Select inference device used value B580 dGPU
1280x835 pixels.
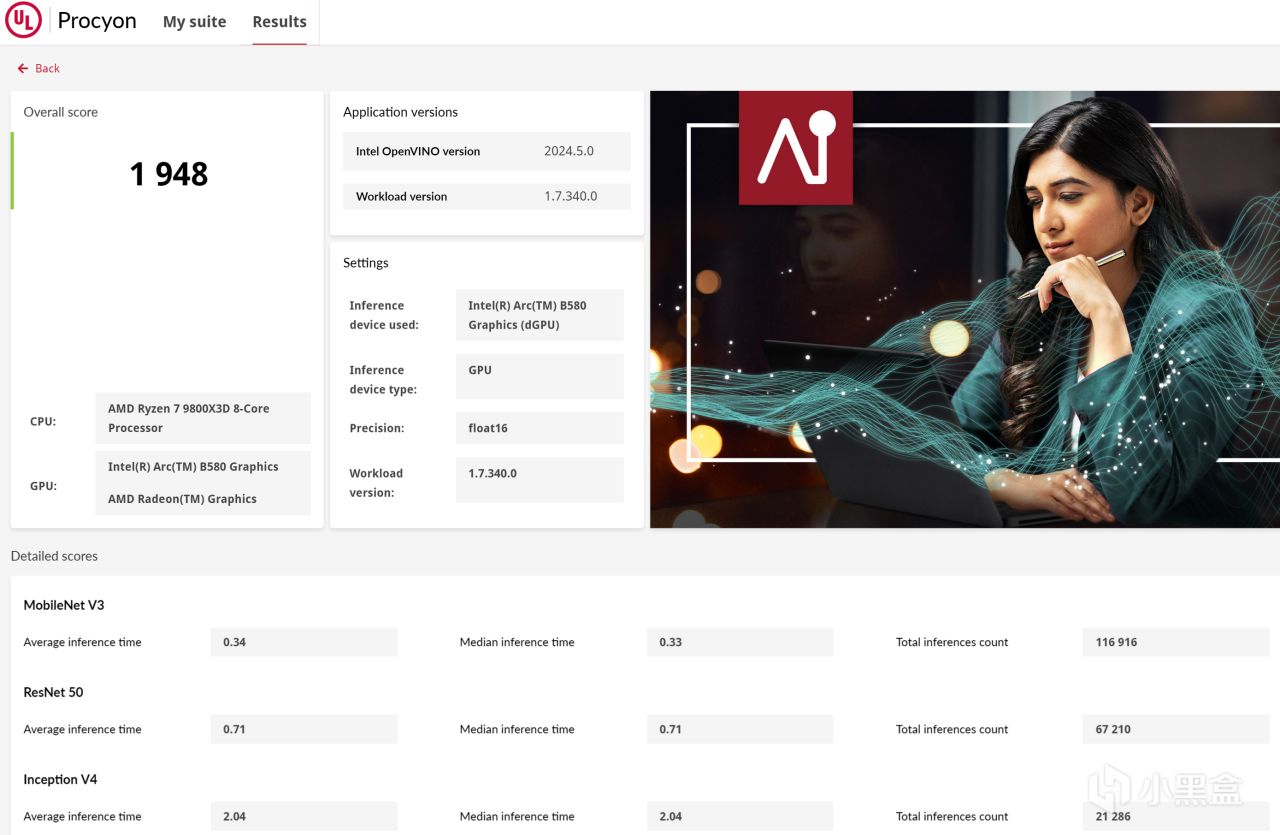pyautogui.click(x=540, y=315)
